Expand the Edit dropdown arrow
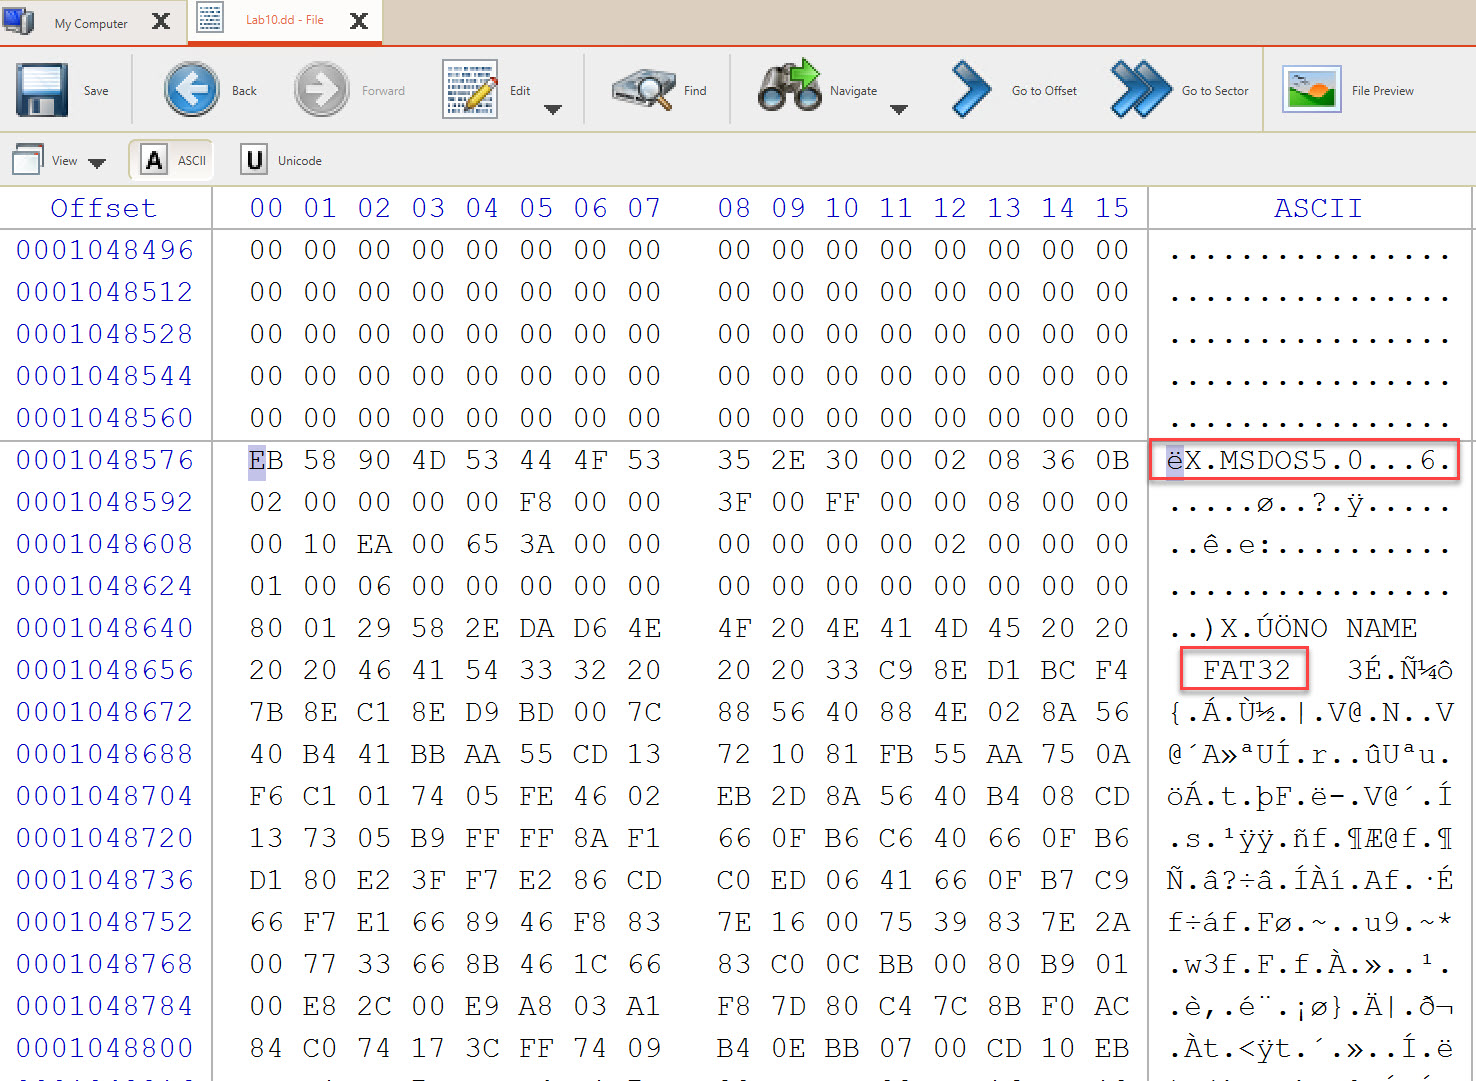 pos(553,111)
